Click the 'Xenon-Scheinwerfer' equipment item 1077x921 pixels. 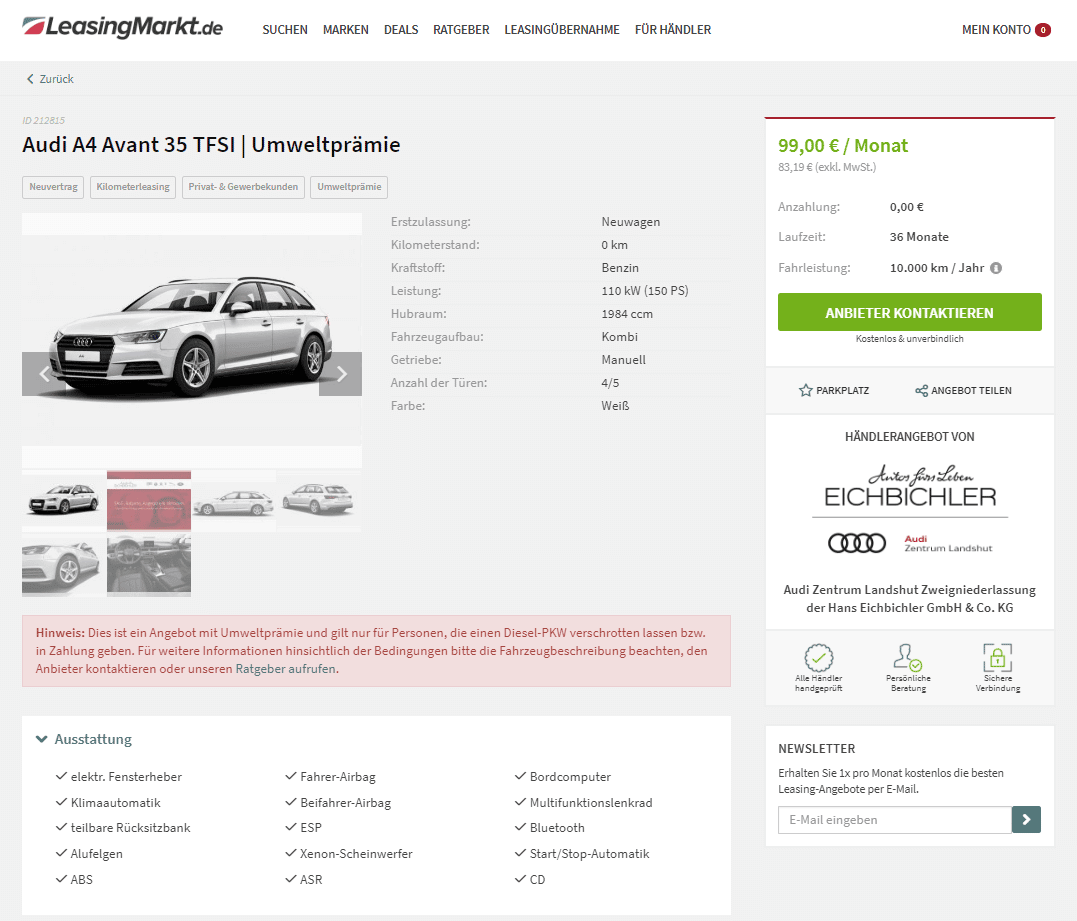pyautogui.click(x=356, y=854)
